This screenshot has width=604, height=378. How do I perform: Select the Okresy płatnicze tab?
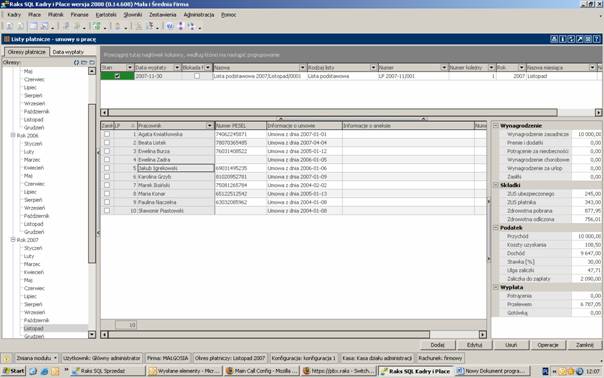click(x=27, y=52)
